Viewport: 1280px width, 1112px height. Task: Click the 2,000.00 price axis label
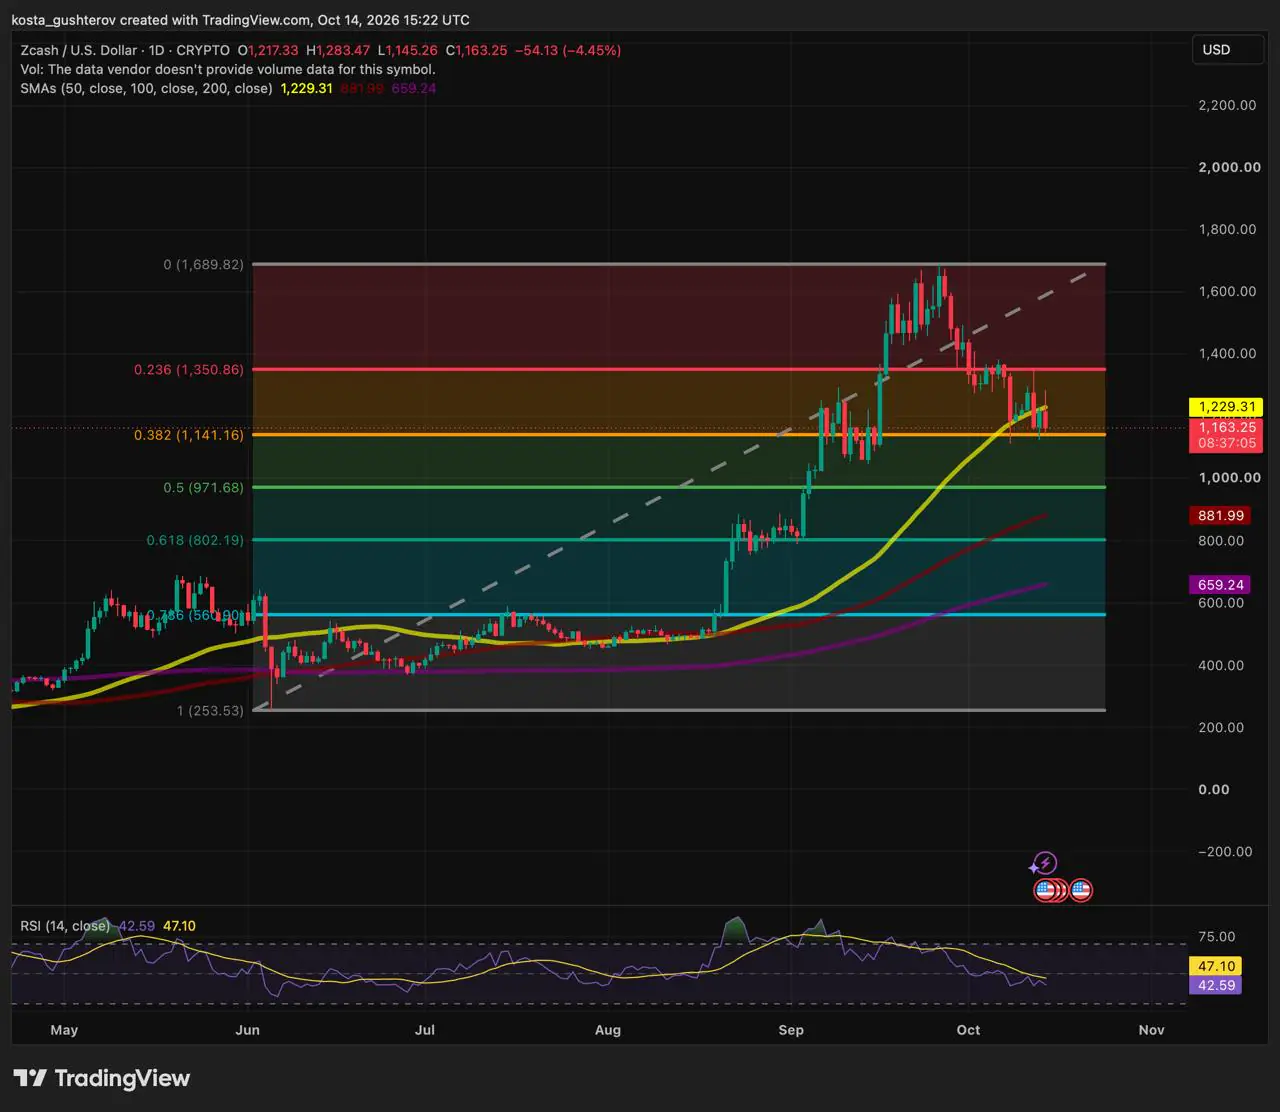(x=1229, y=167)
